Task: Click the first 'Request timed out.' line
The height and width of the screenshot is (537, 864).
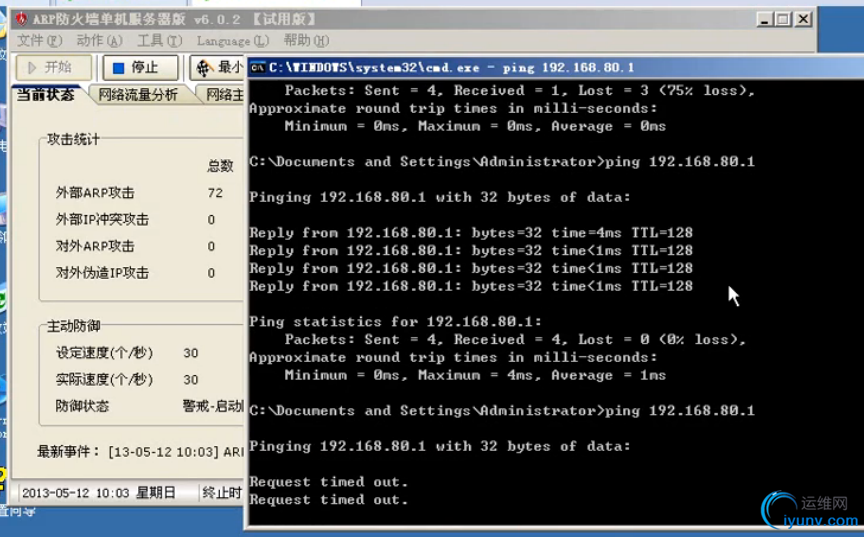Action: click(328, 482)
